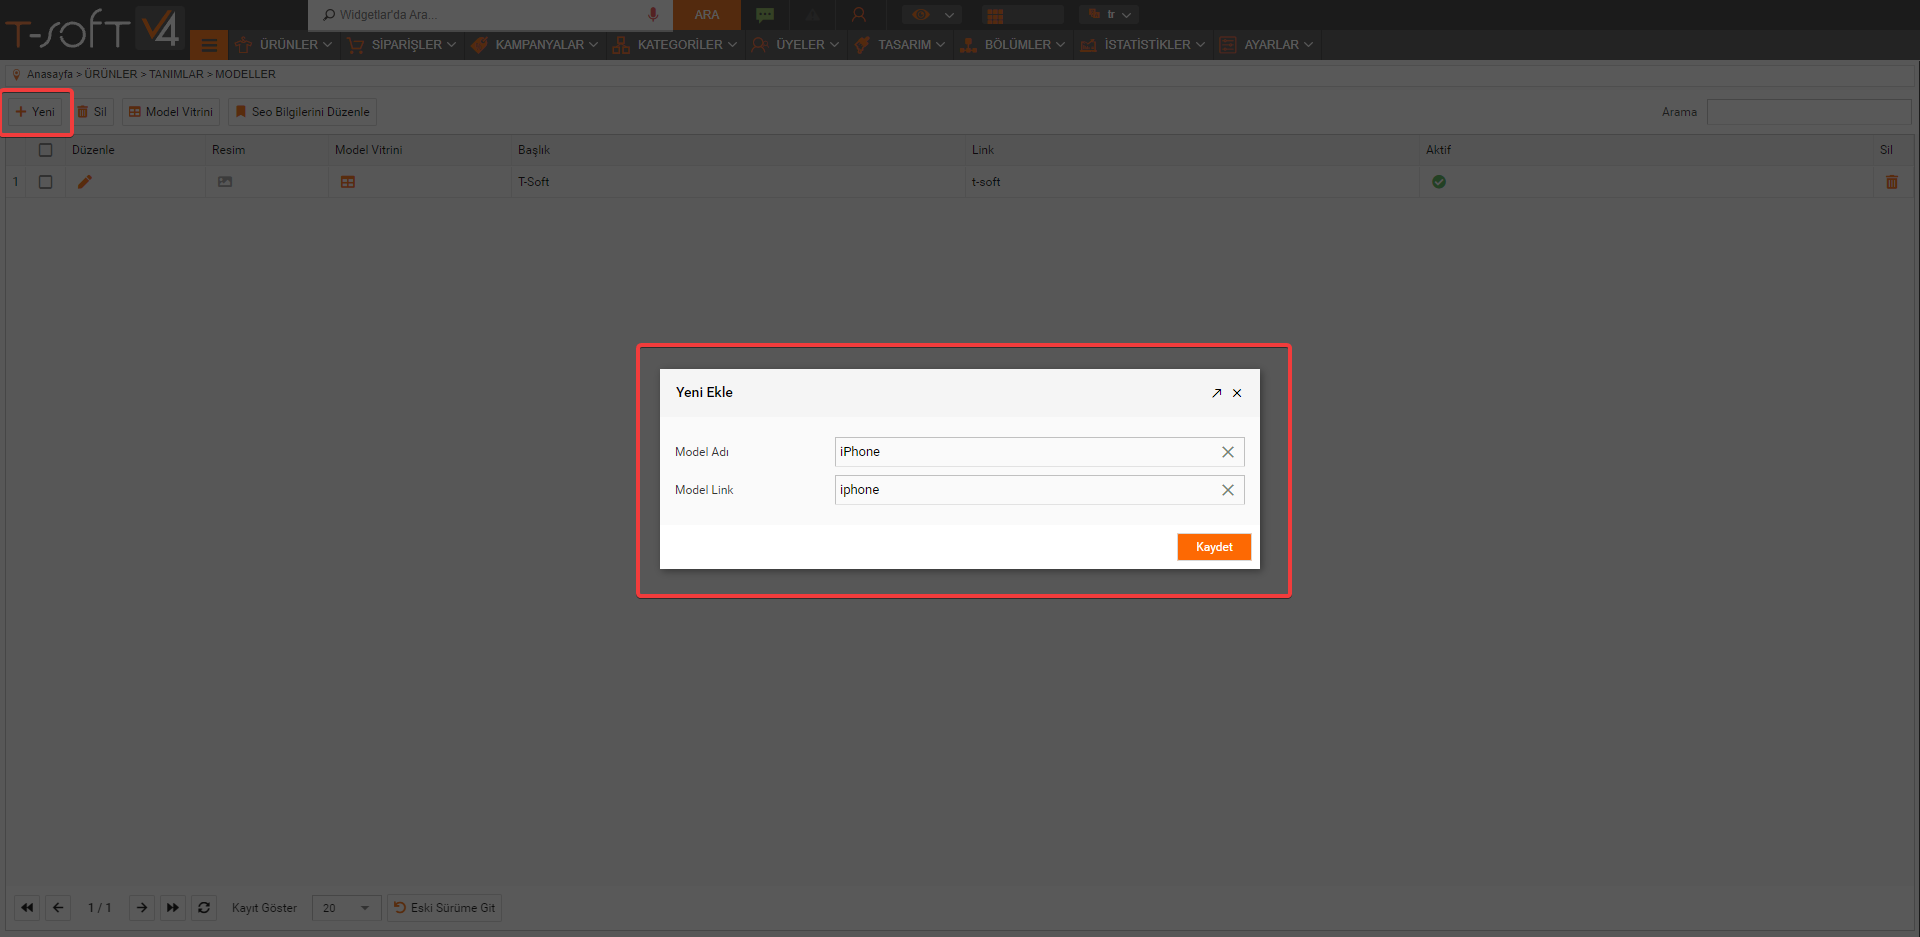Clear the Model Link field with X icon
The height and width of the screenshot is (937, 1920).
[1228, 490]
